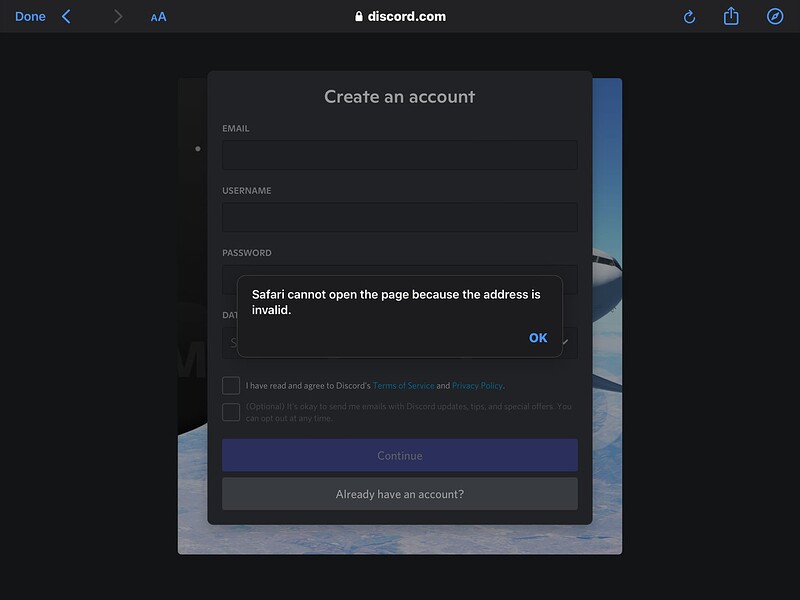This screenshot has height=600, width=800.
Task: Open the share sheet icon
Action: point(731,16)
